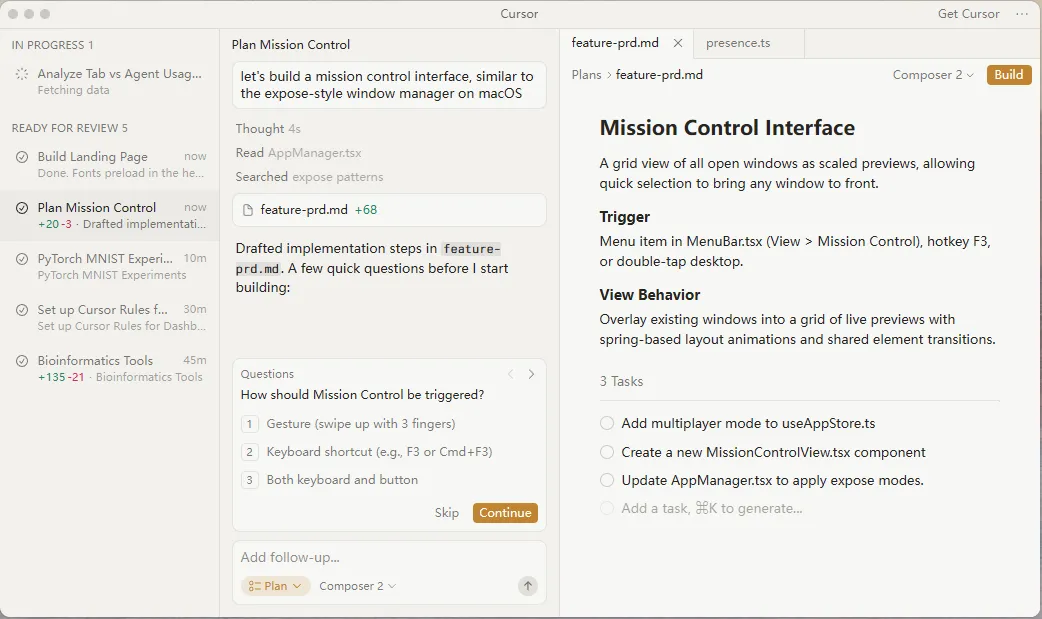Click the Continue button
Screen dimensions: 1042x619
click(x=505, y=513)
